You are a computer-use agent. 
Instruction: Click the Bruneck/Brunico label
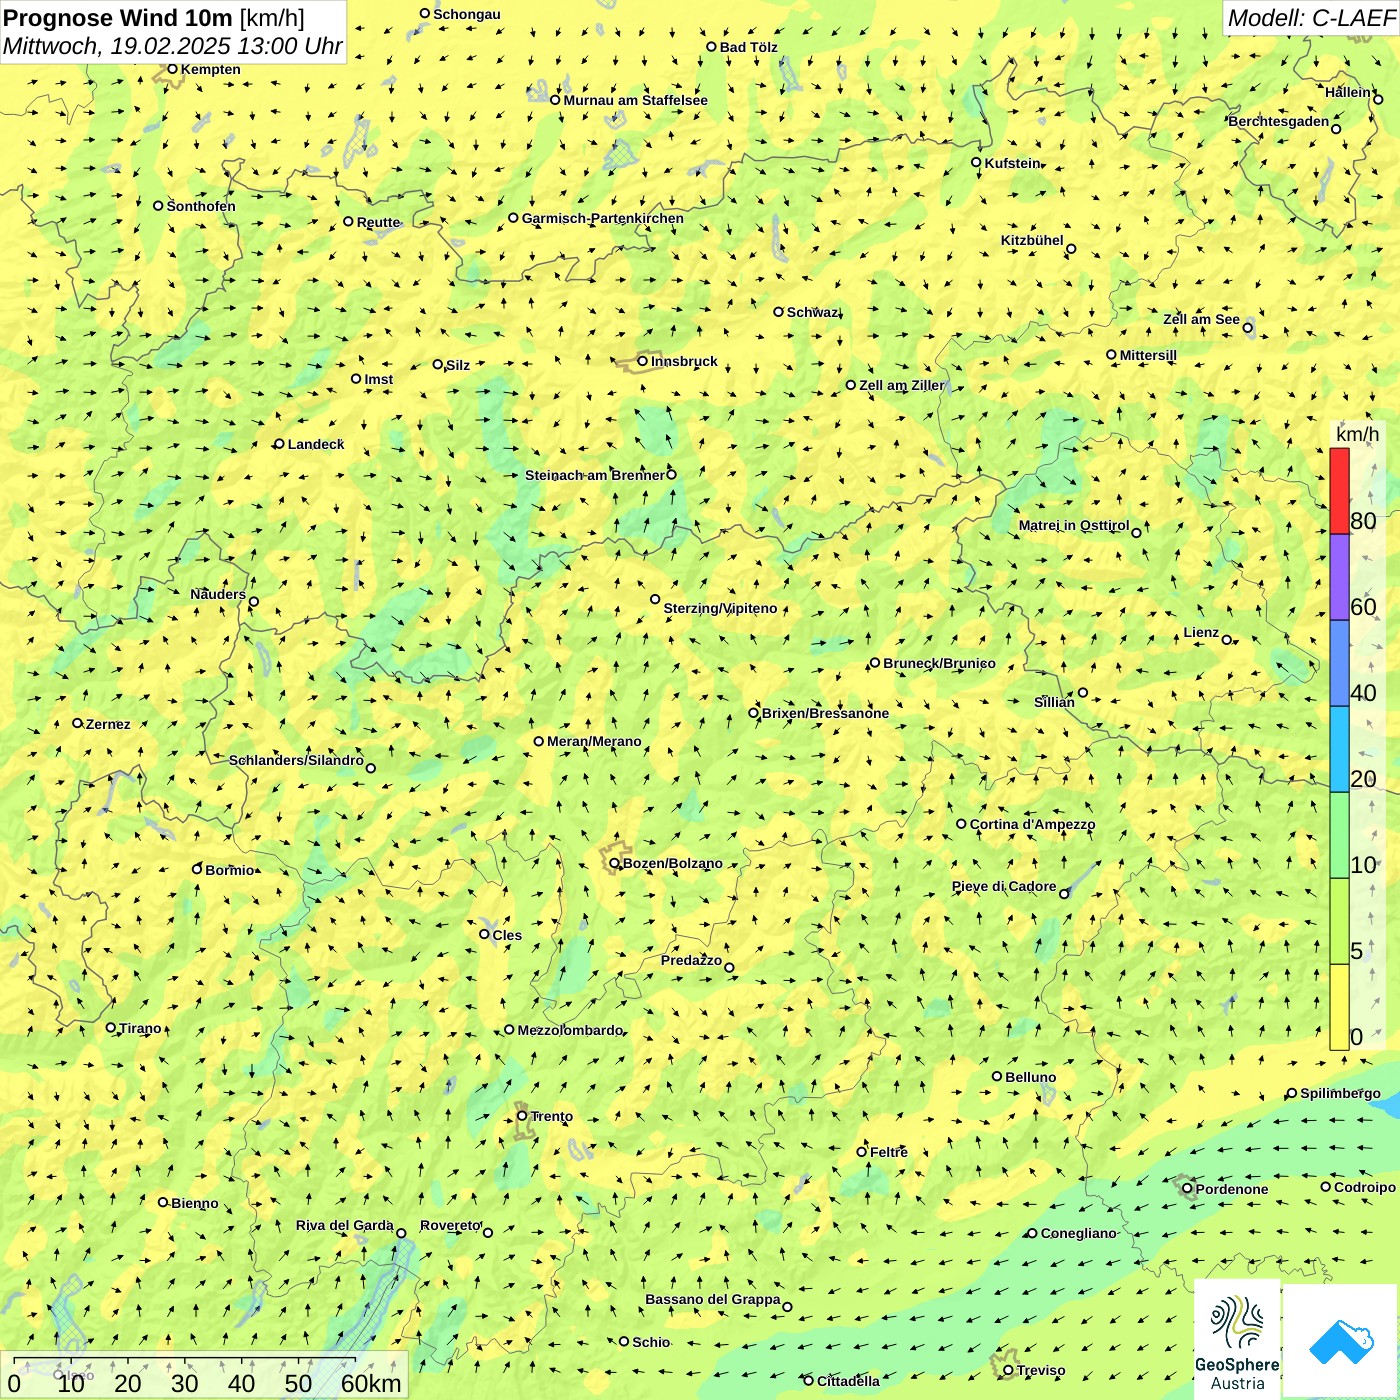(939, 663)
